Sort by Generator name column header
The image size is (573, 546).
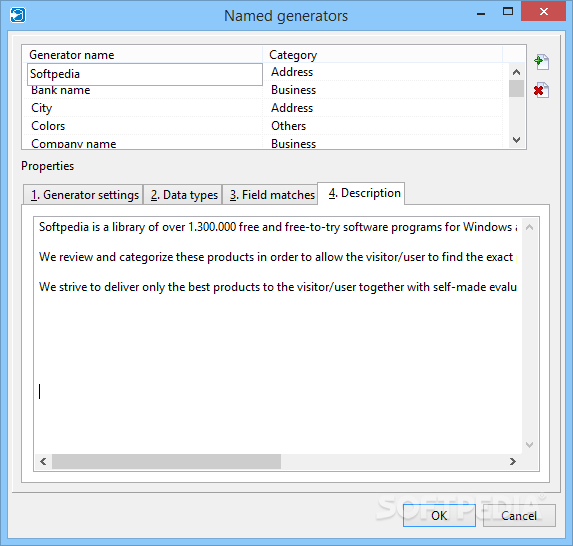pos(143,55)
